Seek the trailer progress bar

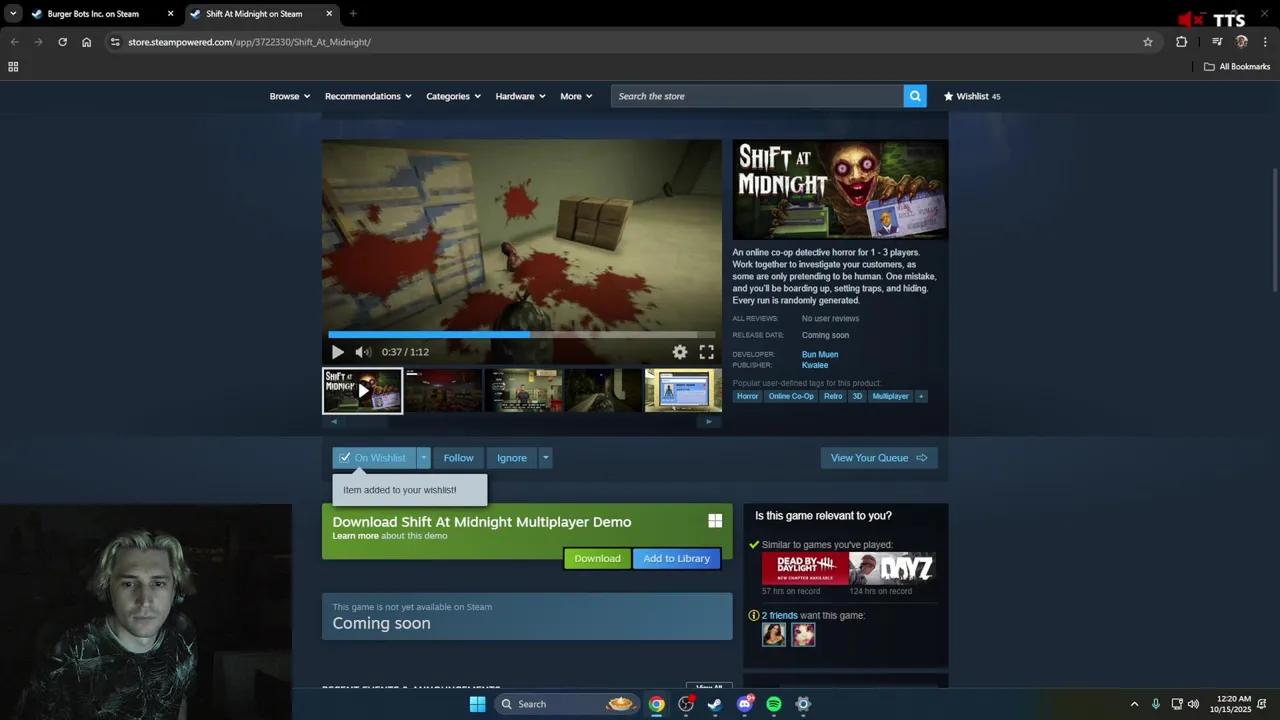(x=522, y=334)
